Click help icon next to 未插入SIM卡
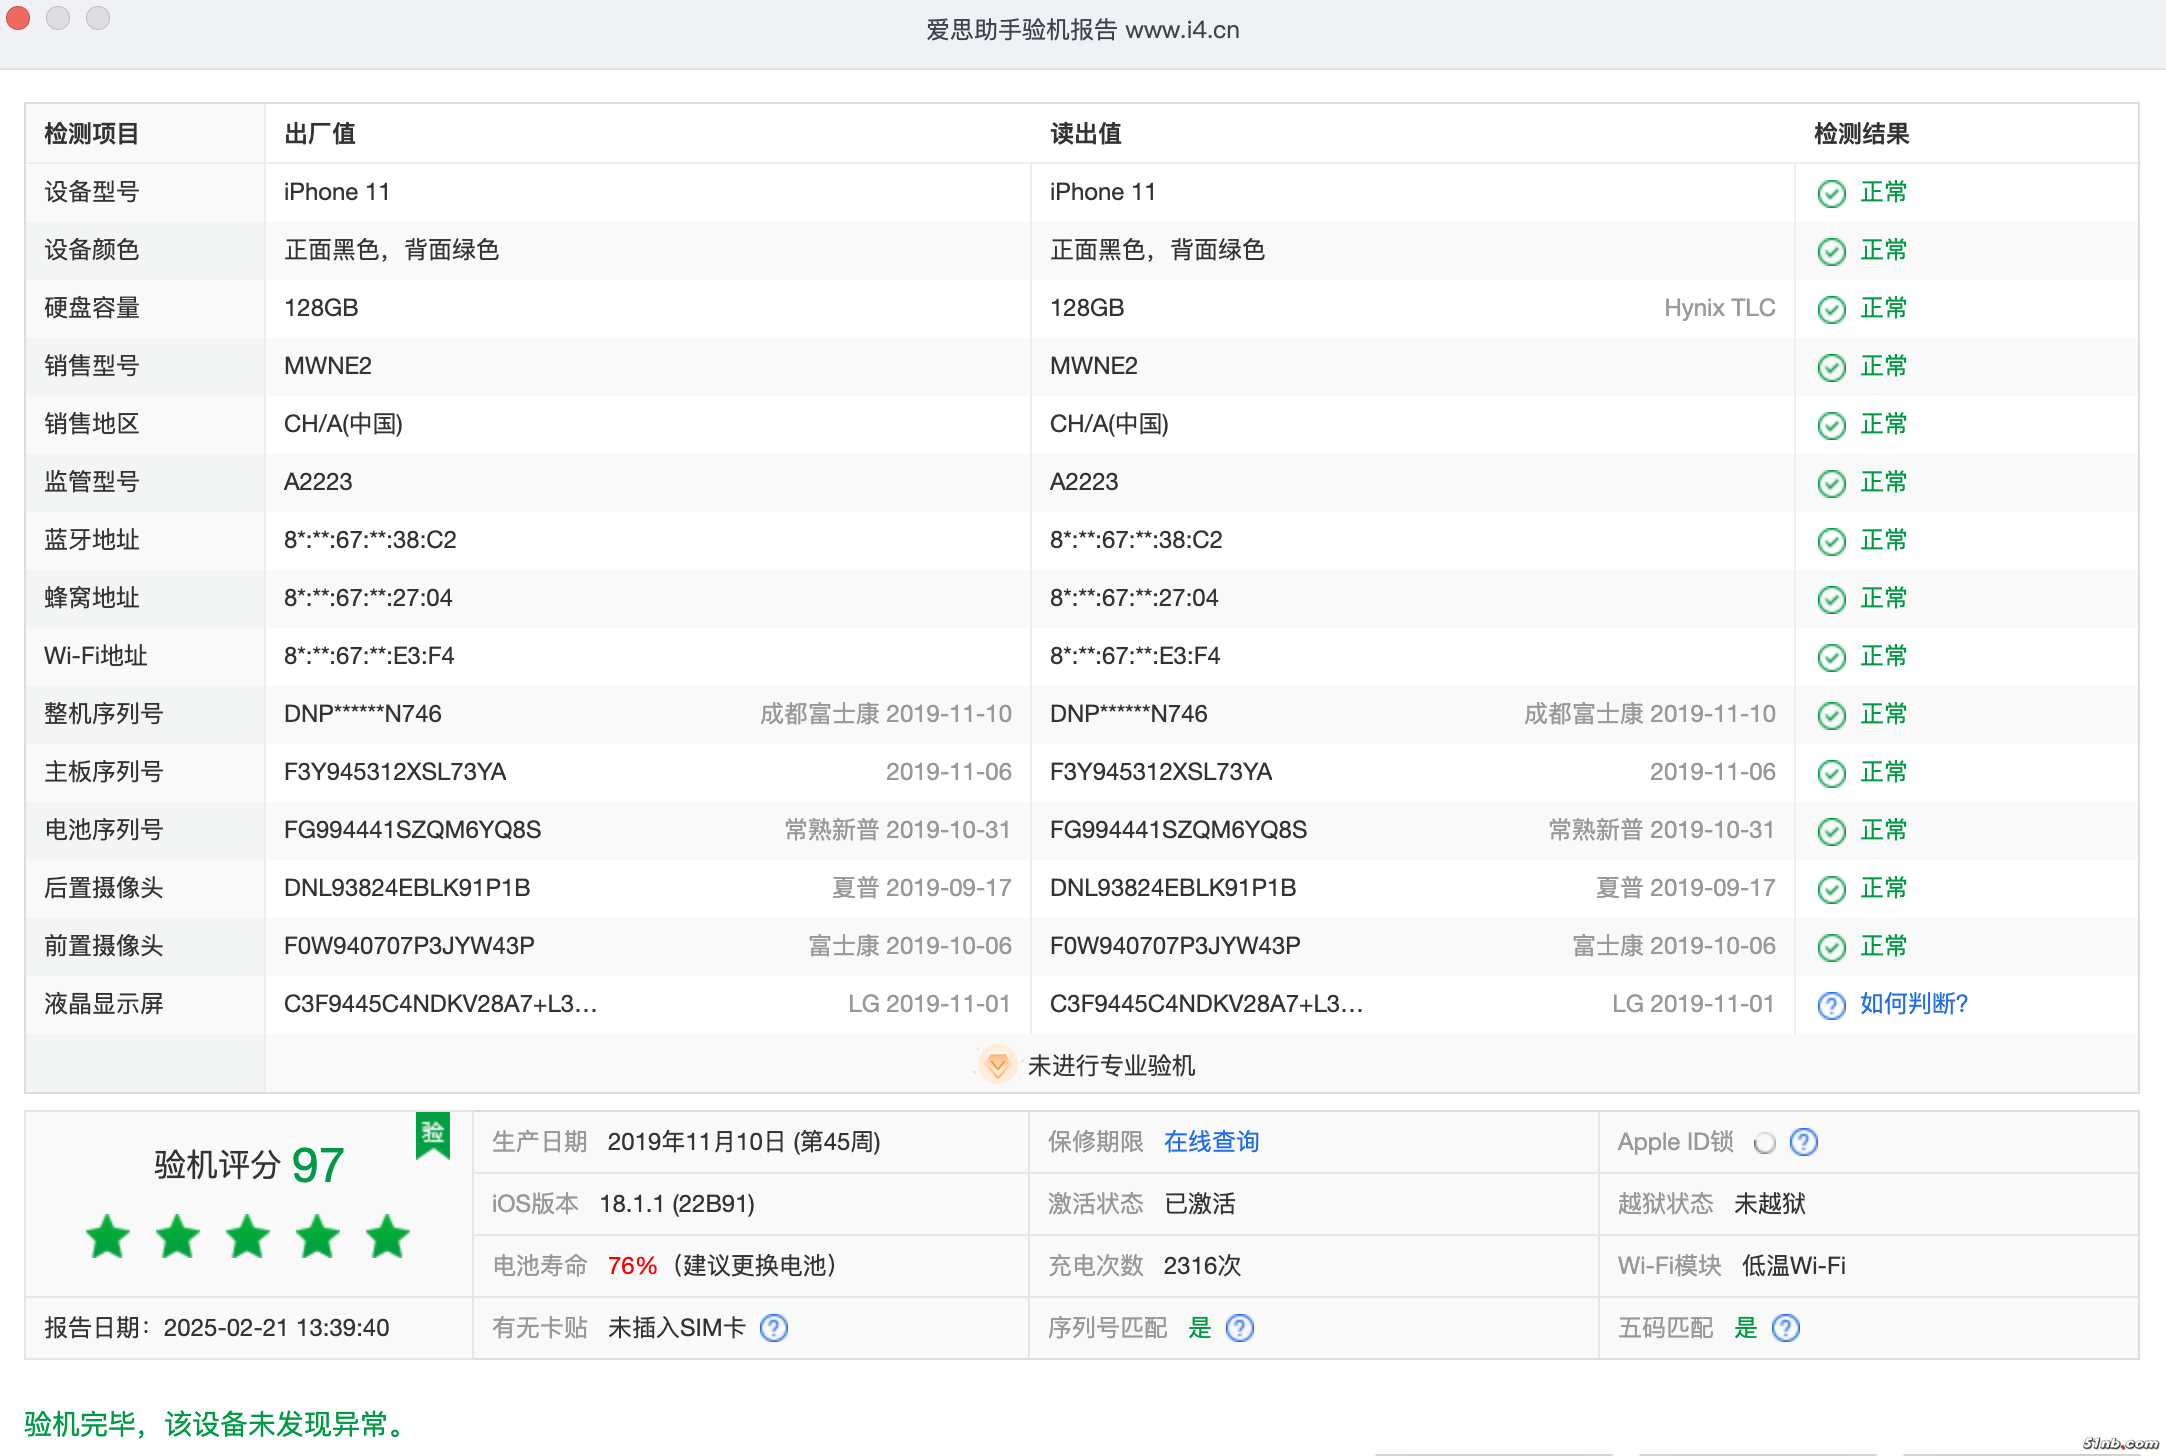The height and width of the screenshot is (1456, 2166). pos(774,1328)
